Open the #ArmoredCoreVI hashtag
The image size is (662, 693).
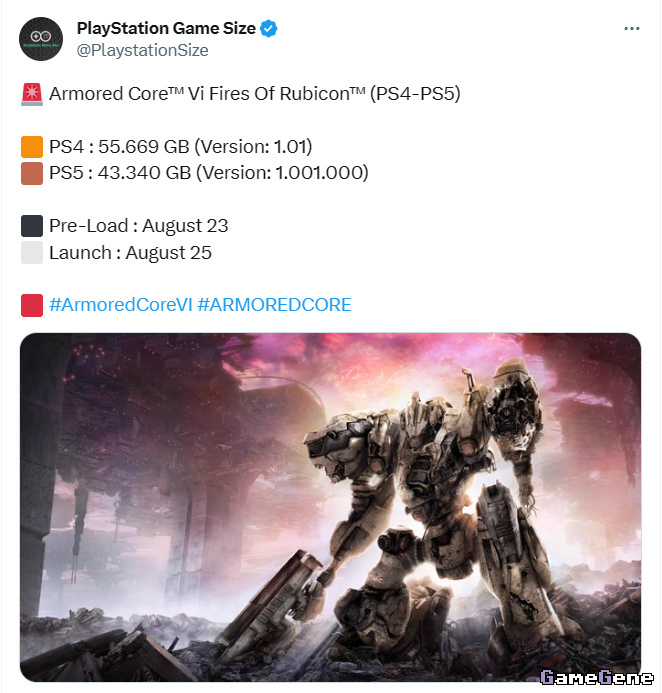(121, 305)
